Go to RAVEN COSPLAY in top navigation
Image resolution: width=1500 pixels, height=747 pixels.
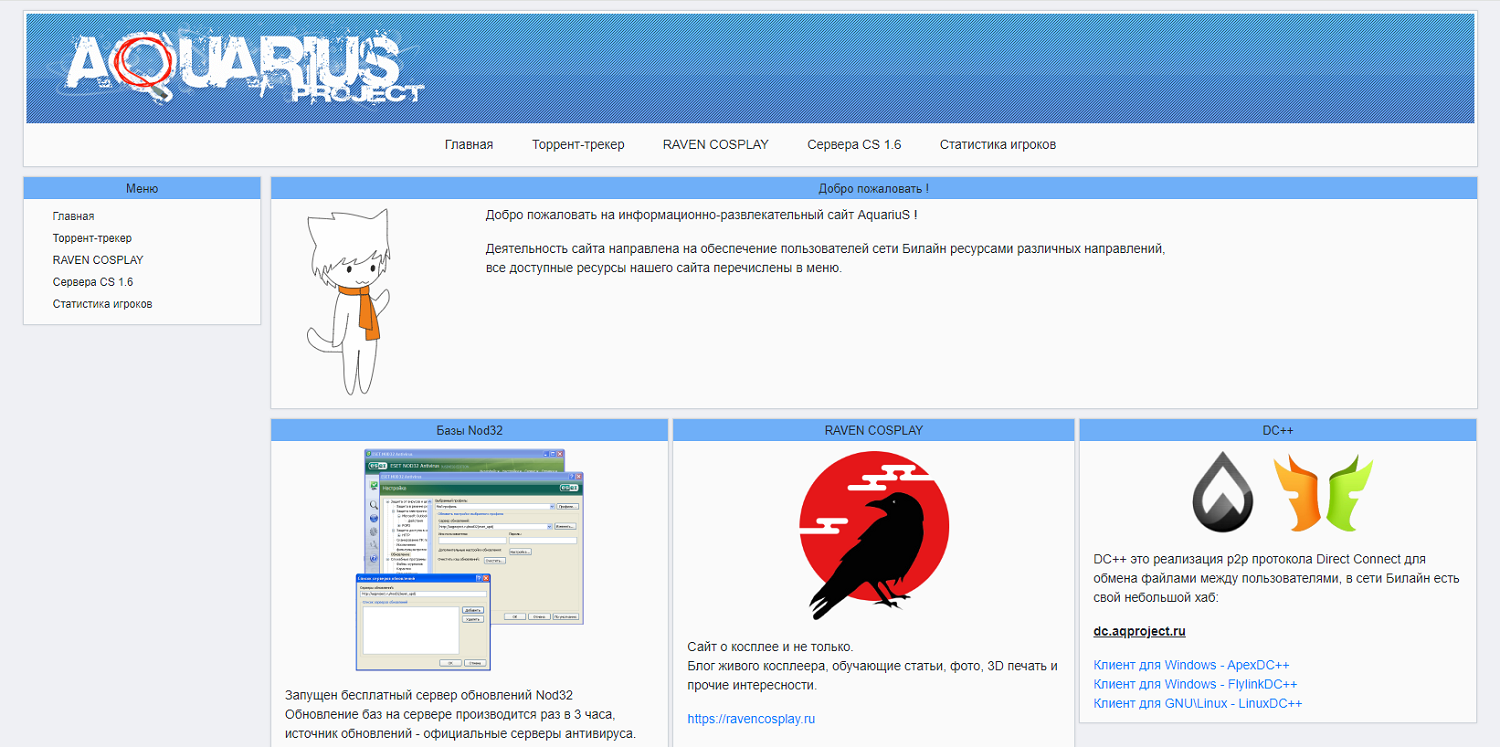pyautogui.click(x=716, y=145)
